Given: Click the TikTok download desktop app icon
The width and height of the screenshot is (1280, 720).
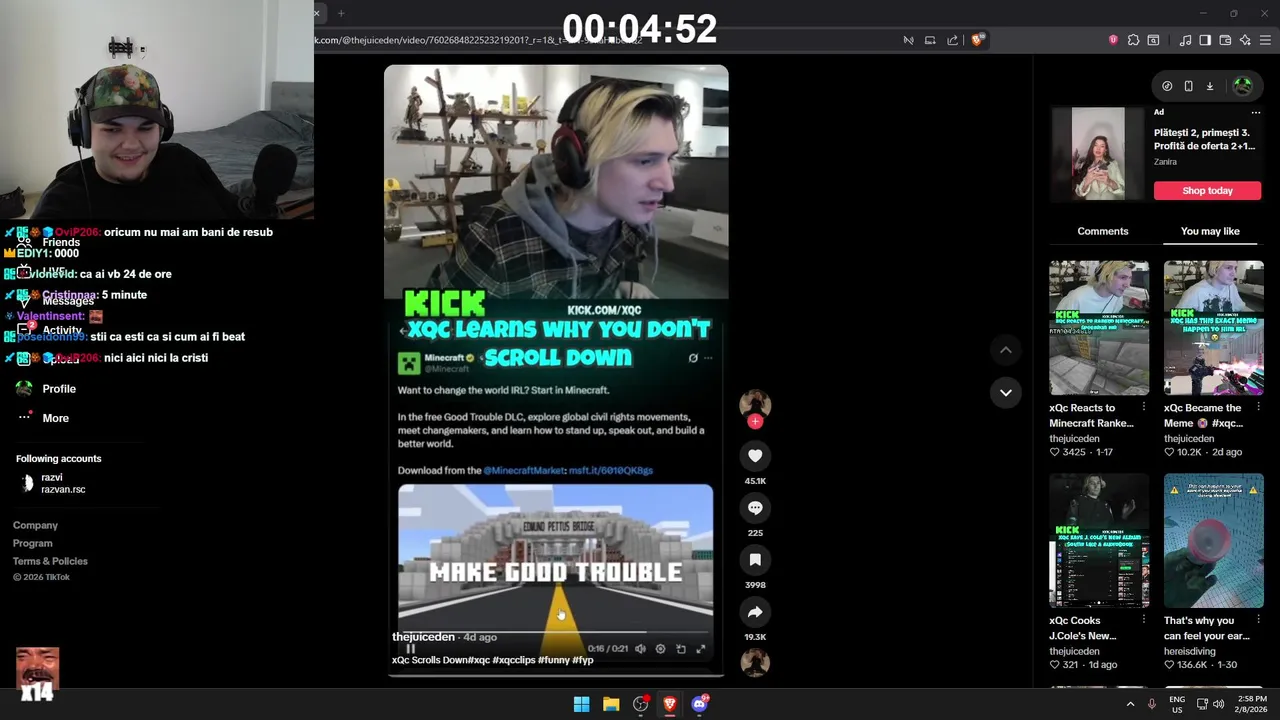Looking at the screenshot, I should (1209, 86).
